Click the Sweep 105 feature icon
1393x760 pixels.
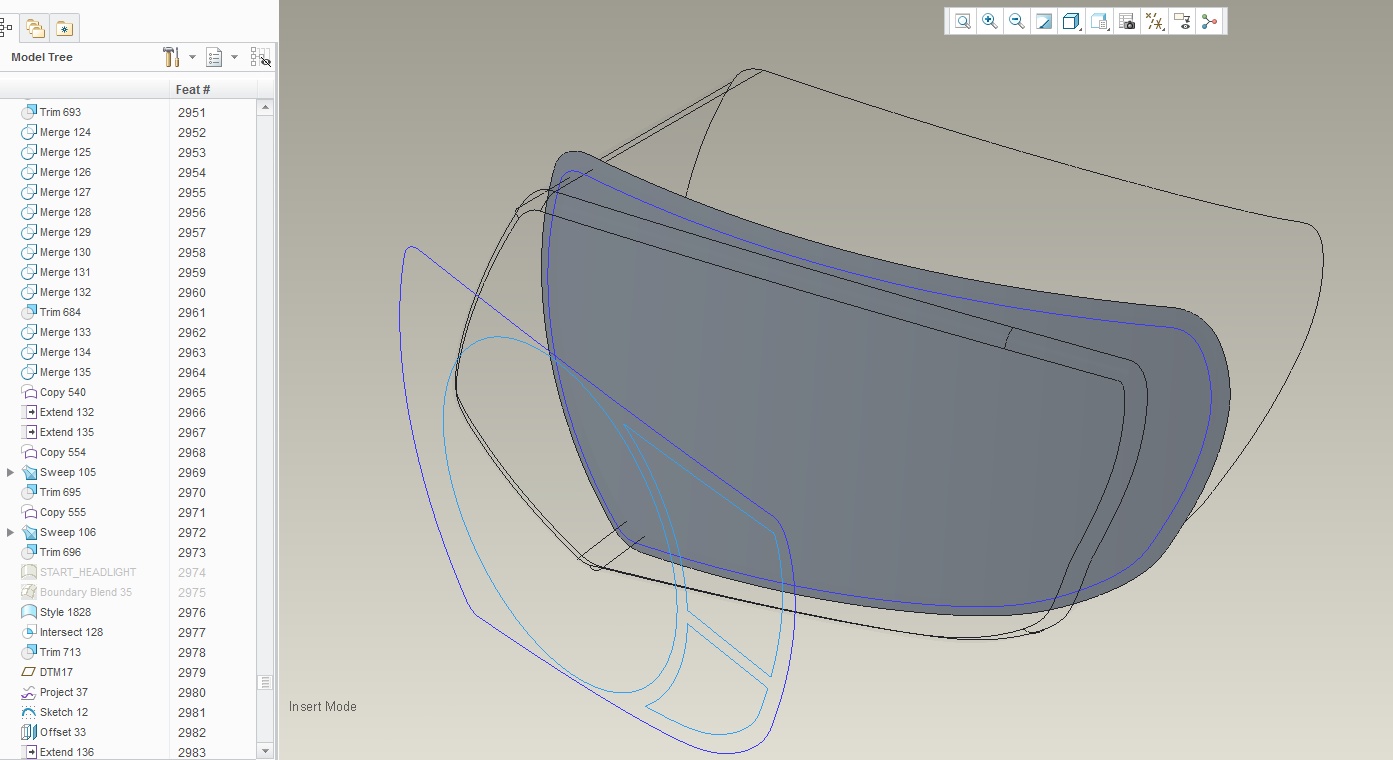29,472
